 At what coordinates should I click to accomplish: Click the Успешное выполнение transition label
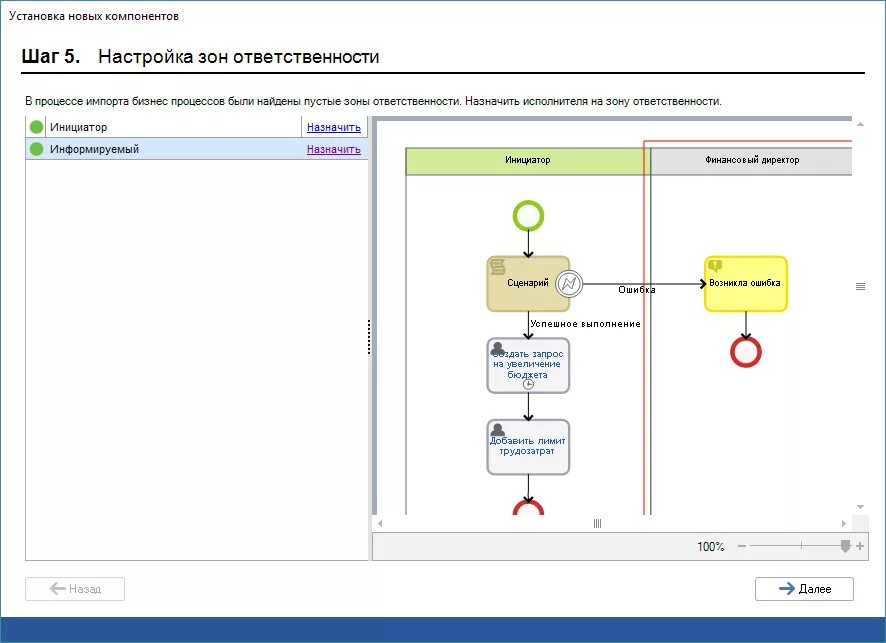click(585, 324)
